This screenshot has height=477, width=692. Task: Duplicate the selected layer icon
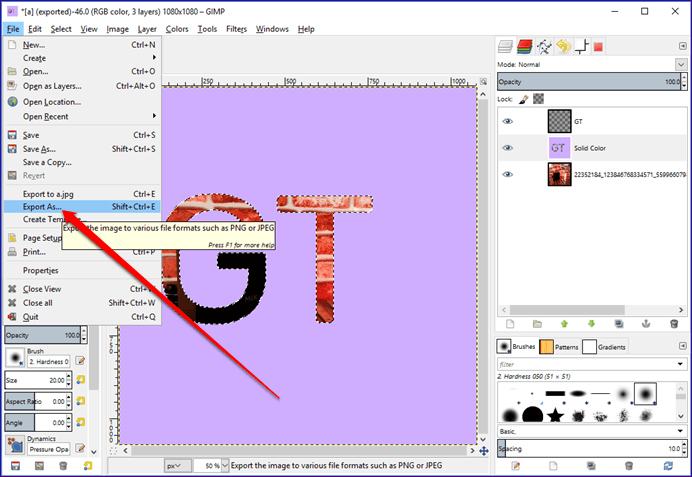coord(619,324)
